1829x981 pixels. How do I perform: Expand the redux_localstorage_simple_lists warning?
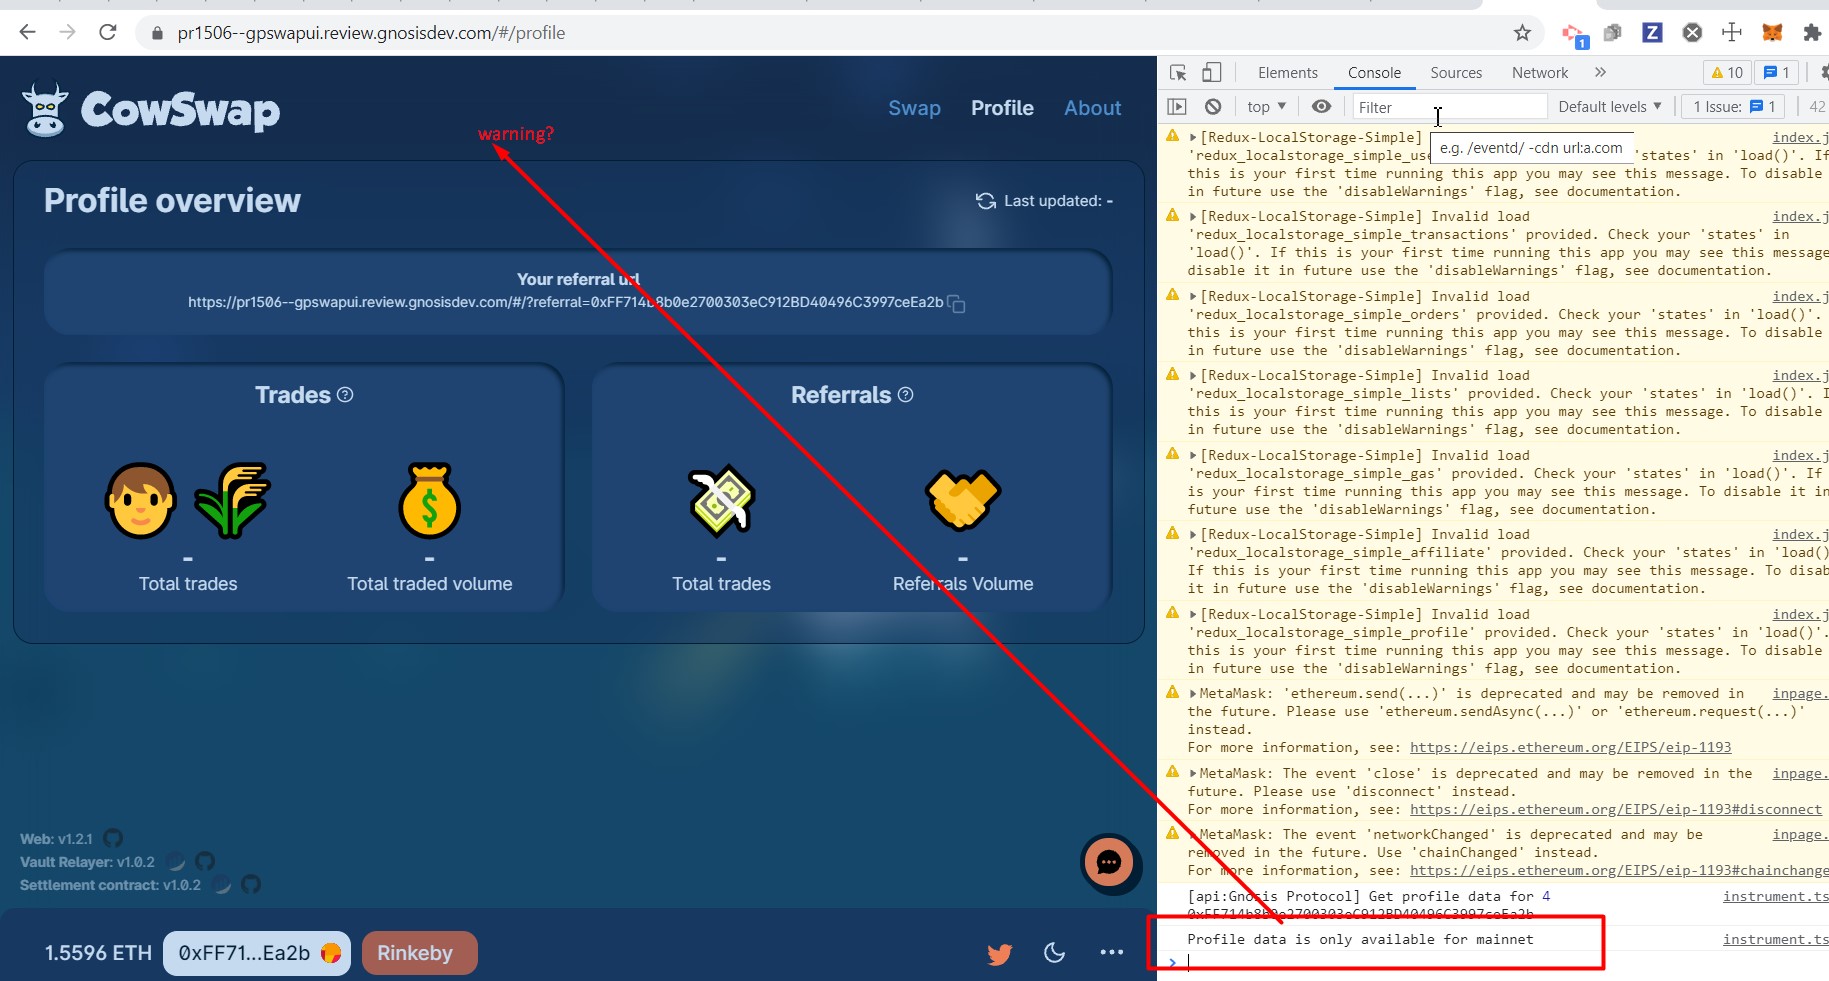[x=1193, y=376]
